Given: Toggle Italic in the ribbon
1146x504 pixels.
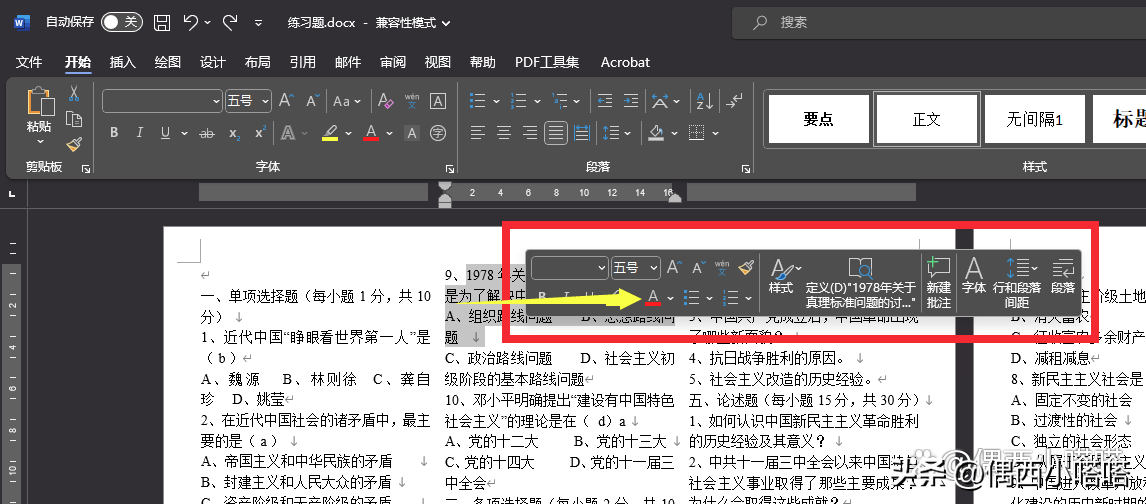Looking at the screenshot, I should (x=139, y=133).
